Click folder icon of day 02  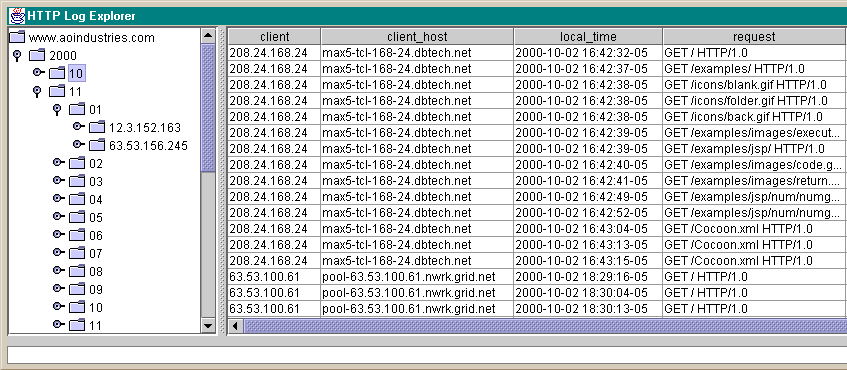[x=77, y=163]
